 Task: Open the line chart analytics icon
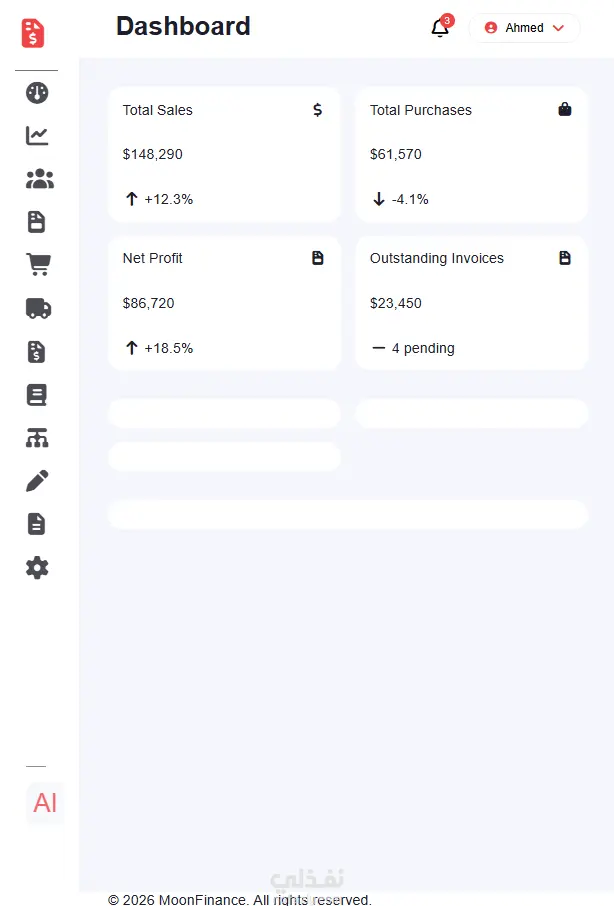click(37, 136)
